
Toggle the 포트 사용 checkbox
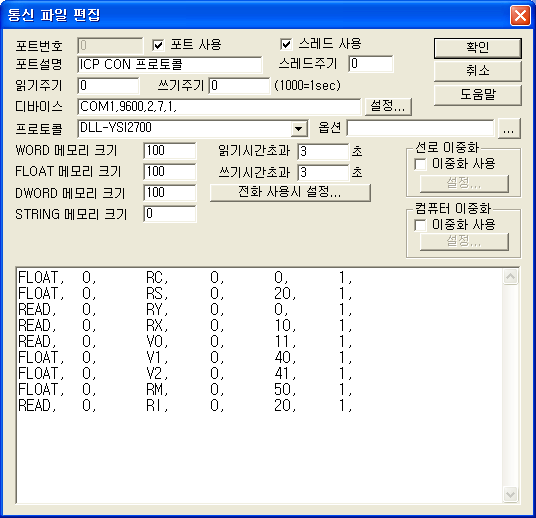[x=158, y=45]
